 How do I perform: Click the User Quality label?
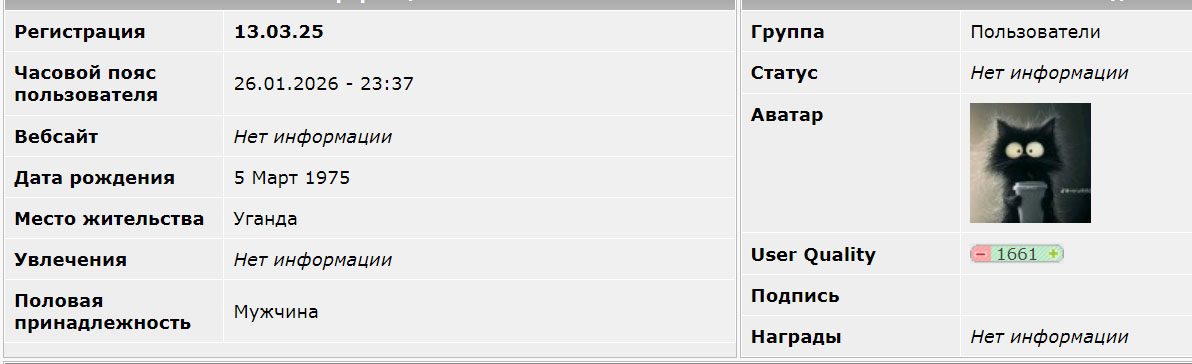[813, 255]
